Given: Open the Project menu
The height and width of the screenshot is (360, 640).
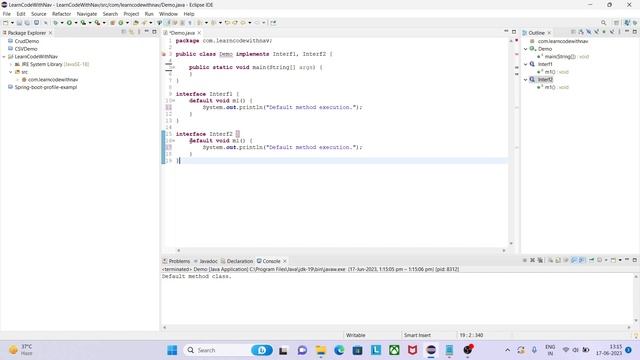Looking at the screenshot, I should pos(131,14).
